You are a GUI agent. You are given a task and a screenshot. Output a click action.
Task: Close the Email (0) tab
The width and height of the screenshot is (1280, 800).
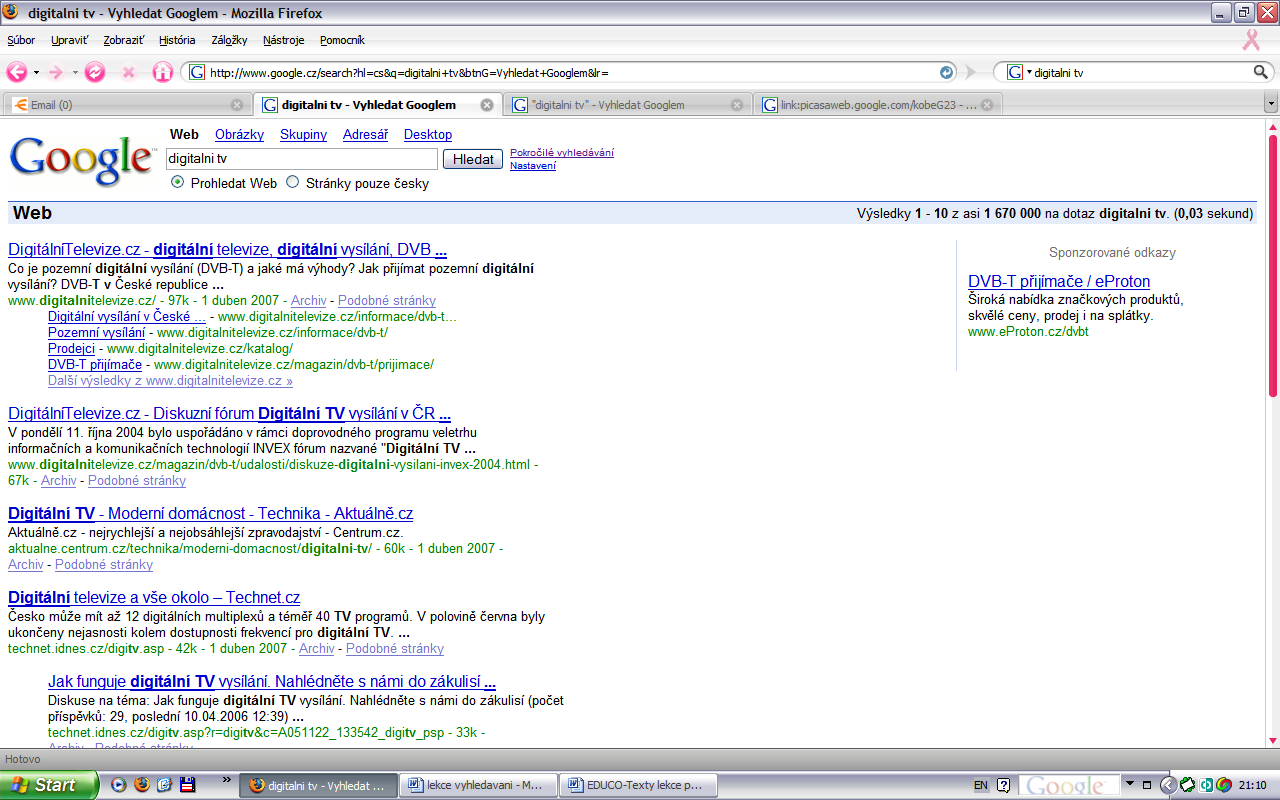tap(237, 104)
